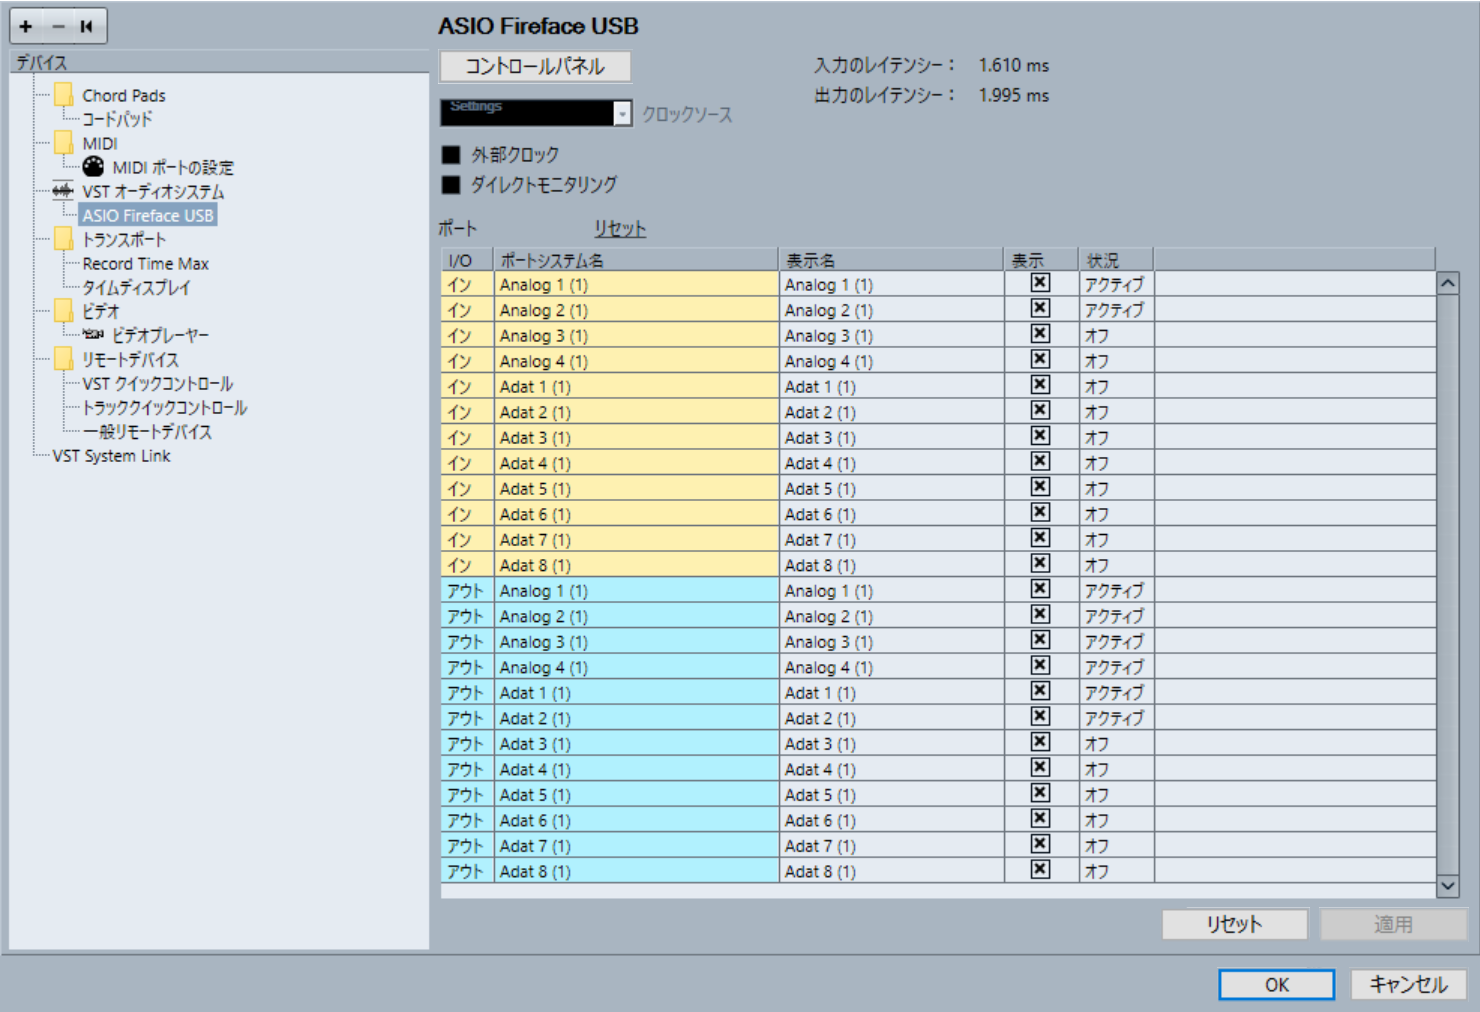Select the MIDI folder icon

[64, 143]
